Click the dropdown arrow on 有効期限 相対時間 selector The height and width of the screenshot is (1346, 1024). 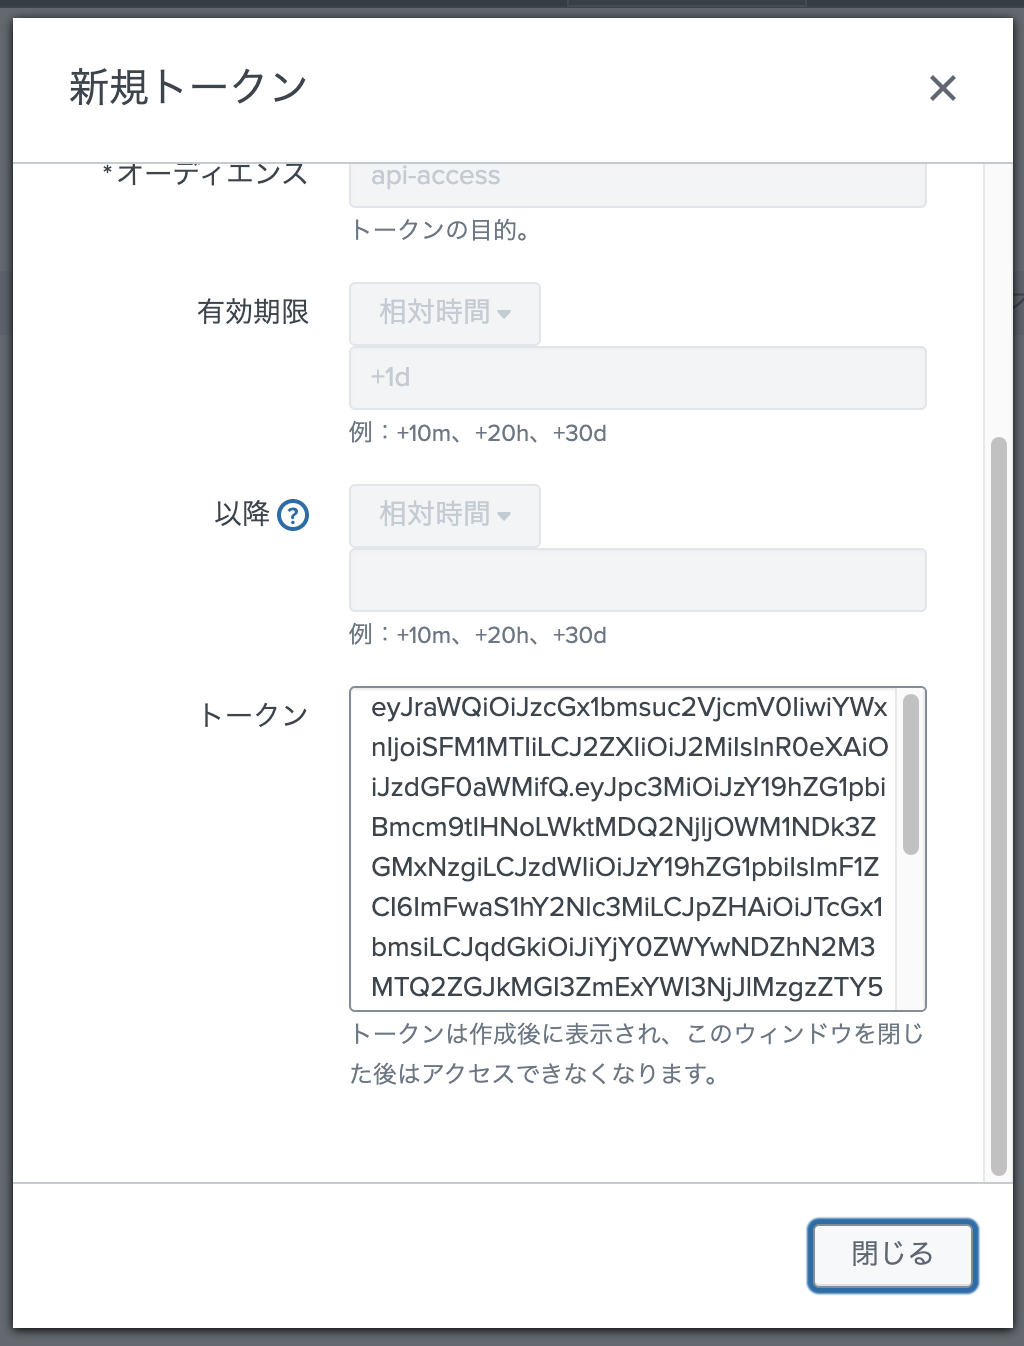point(504,313)
